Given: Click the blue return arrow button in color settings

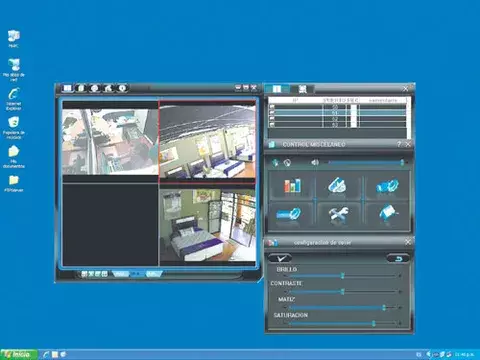Looking at the screenshot, I should [x=398, y=258].
